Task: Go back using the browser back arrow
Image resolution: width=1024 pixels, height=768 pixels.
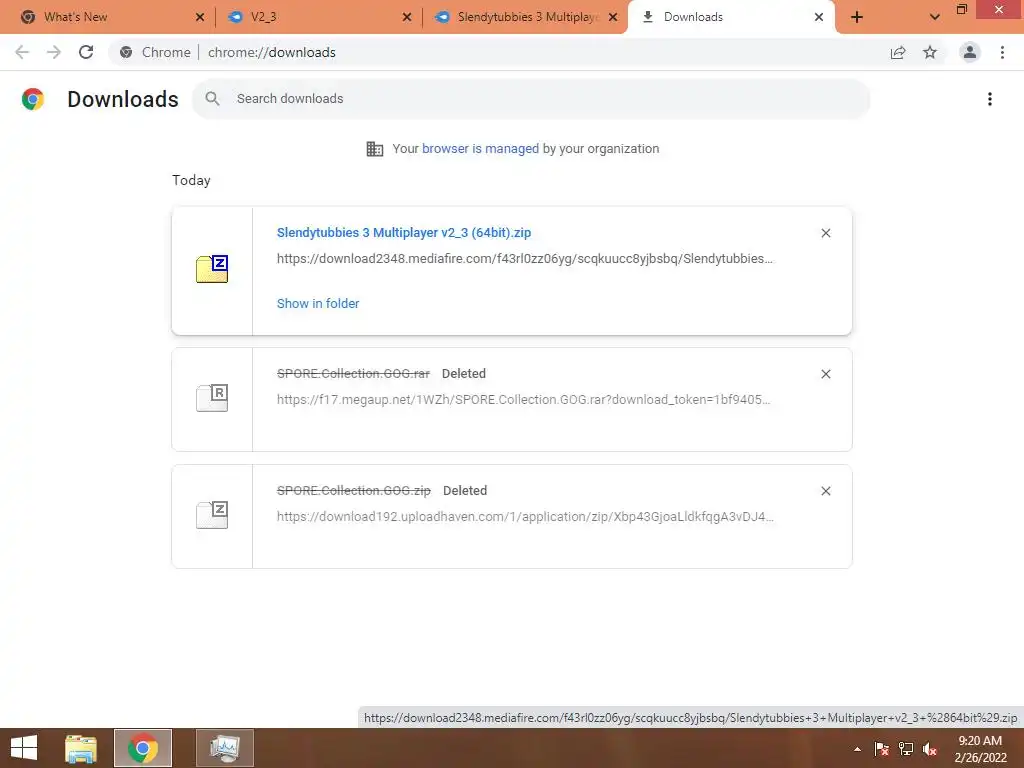Action: click(x=22, y=52)
